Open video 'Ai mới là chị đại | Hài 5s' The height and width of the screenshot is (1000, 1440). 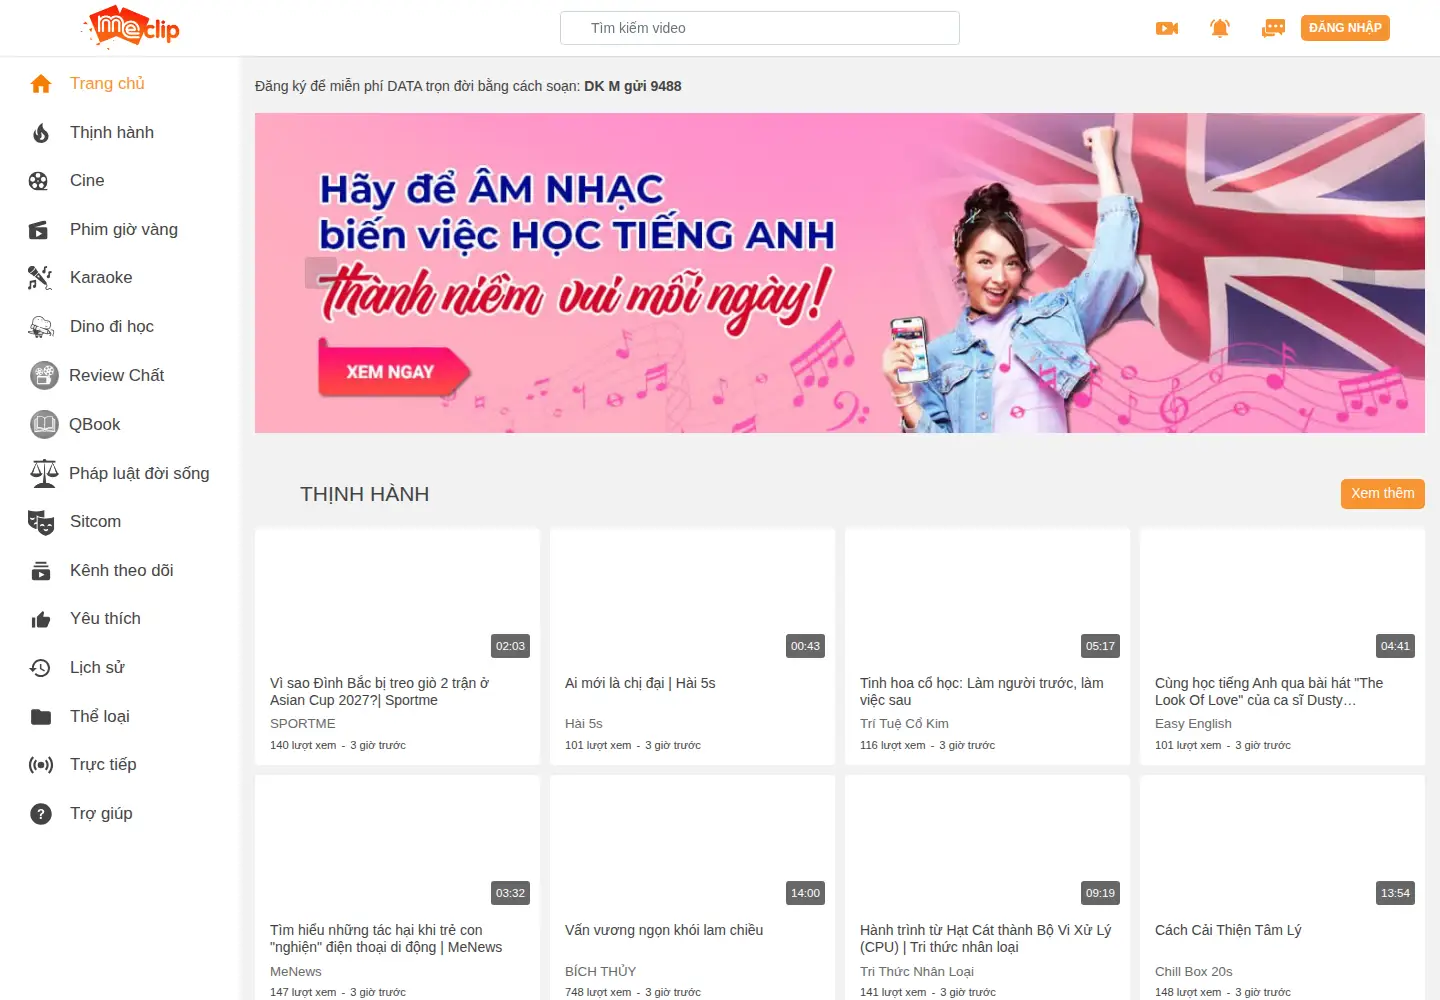click(640, 683)
